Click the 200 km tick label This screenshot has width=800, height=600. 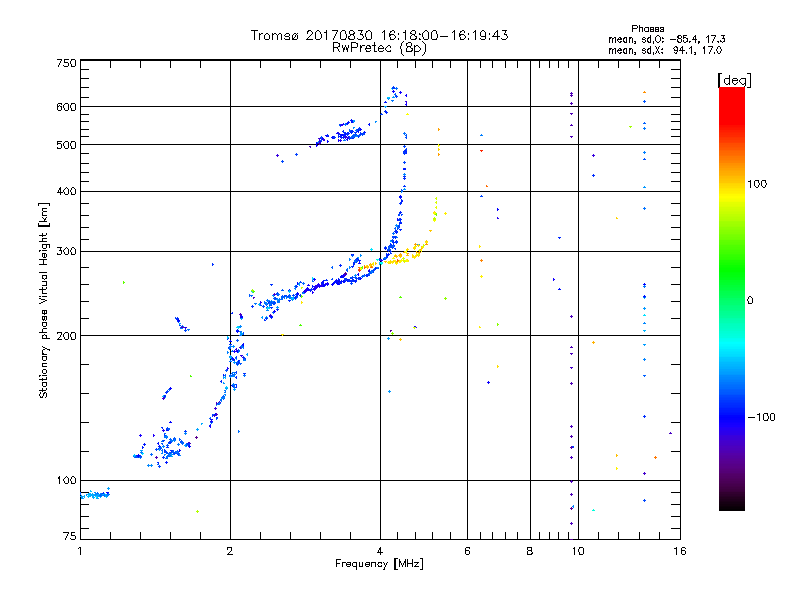click(66, 336)
